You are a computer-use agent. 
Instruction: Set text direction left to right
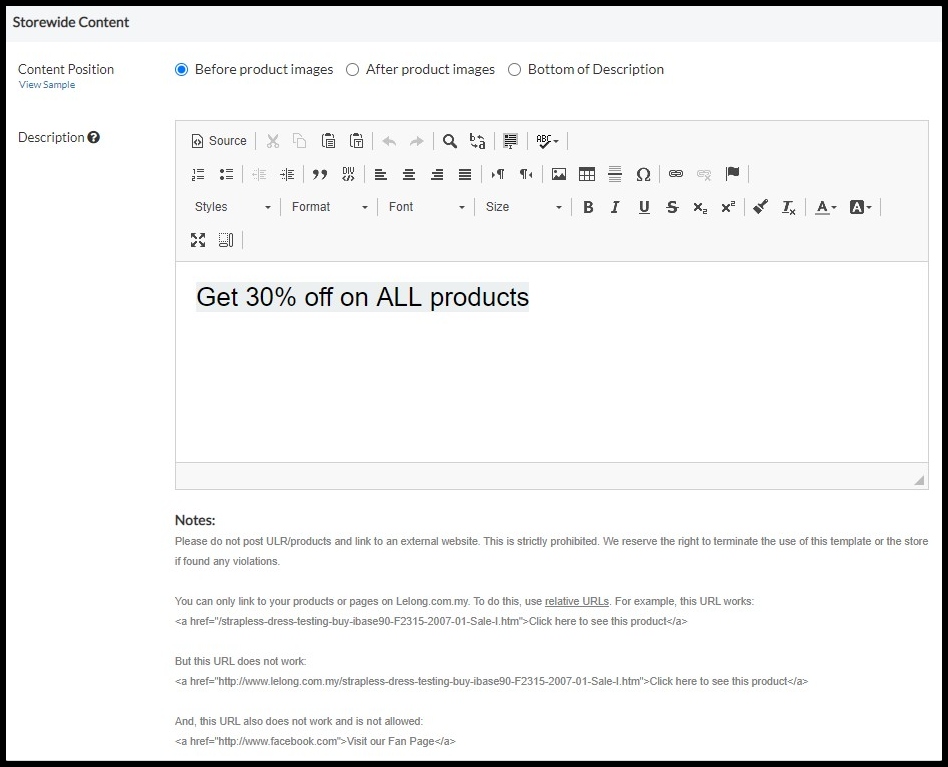(x=498, y=174)
